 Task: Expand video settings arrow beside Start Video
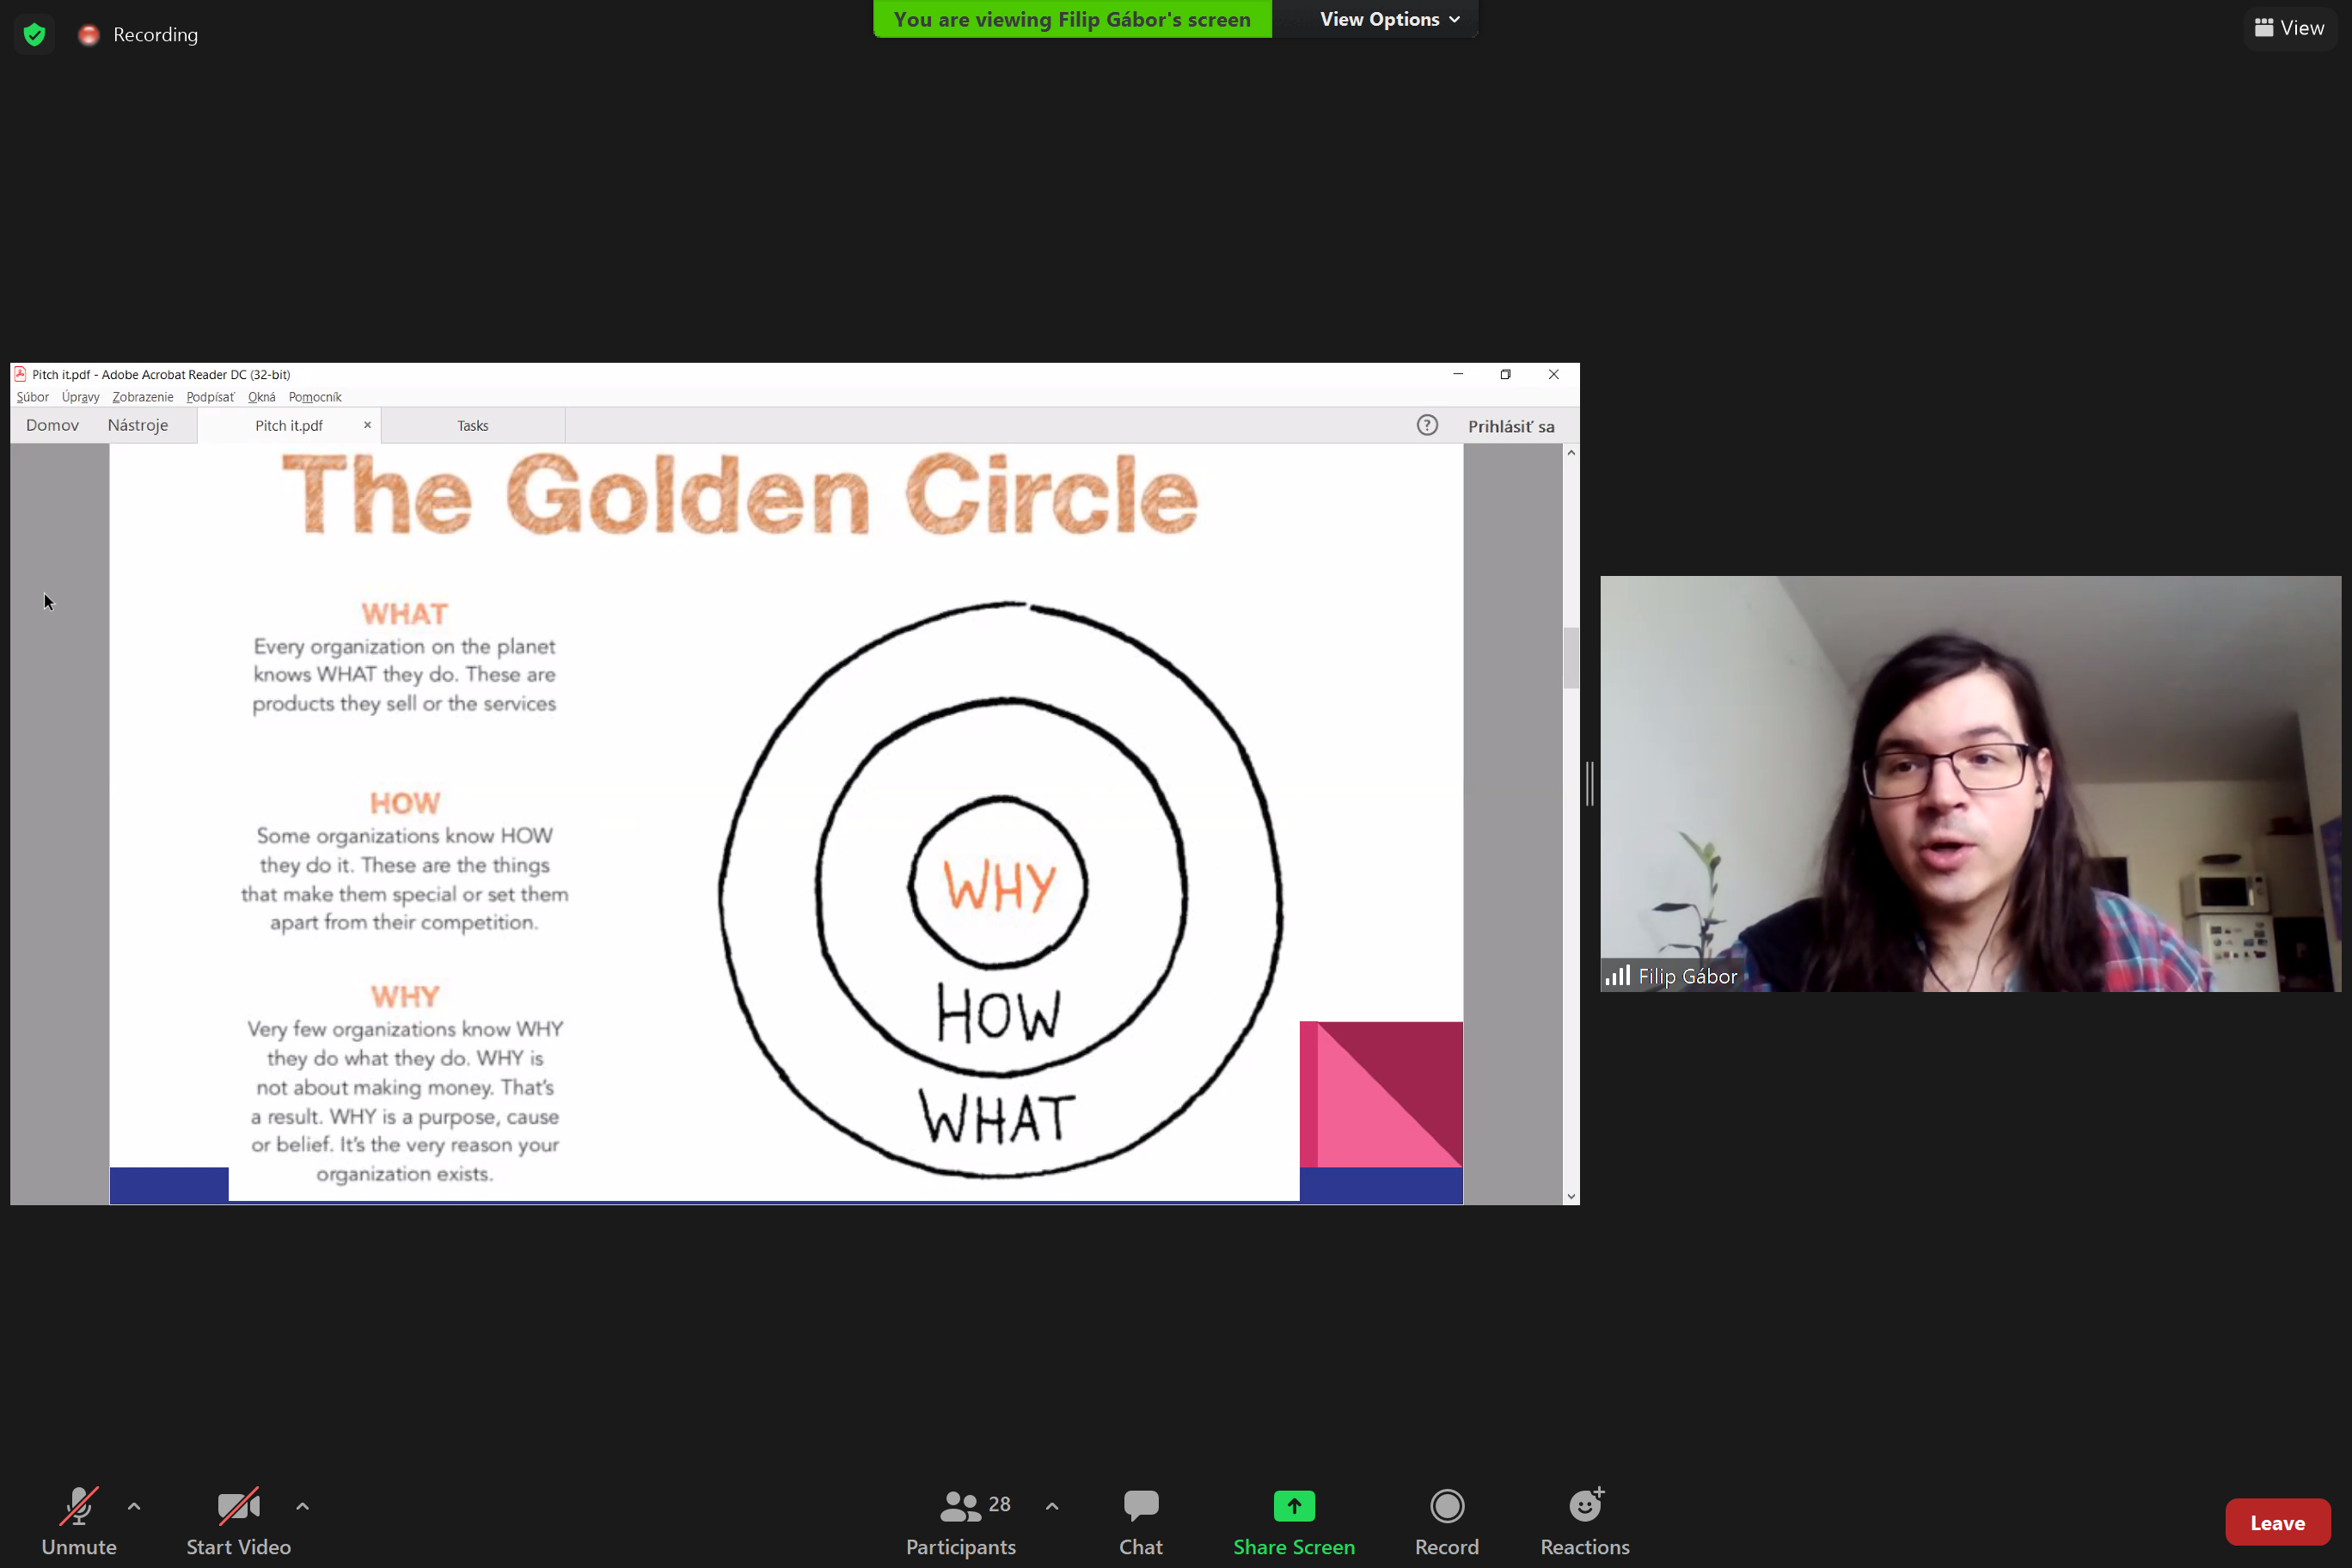click(x=302, y=1505)
